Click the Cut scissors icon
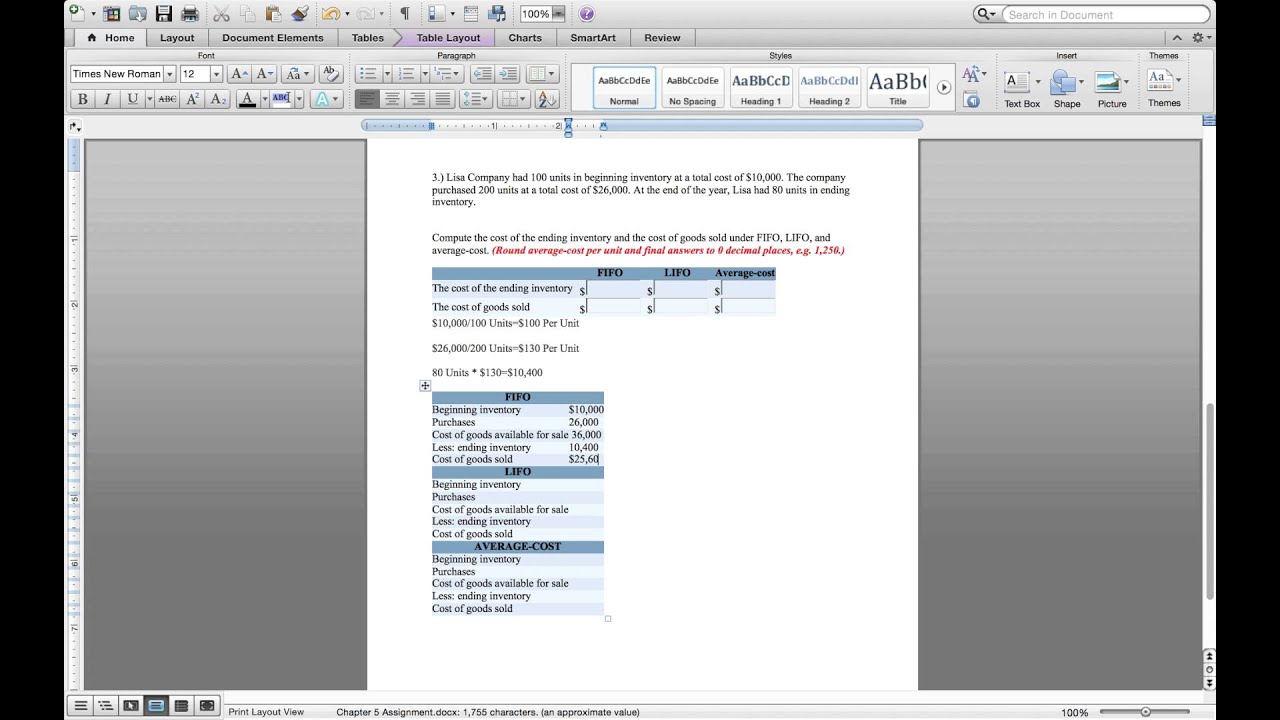The image size is (1280, 720). pyautogui.click(x=222, y=14)
